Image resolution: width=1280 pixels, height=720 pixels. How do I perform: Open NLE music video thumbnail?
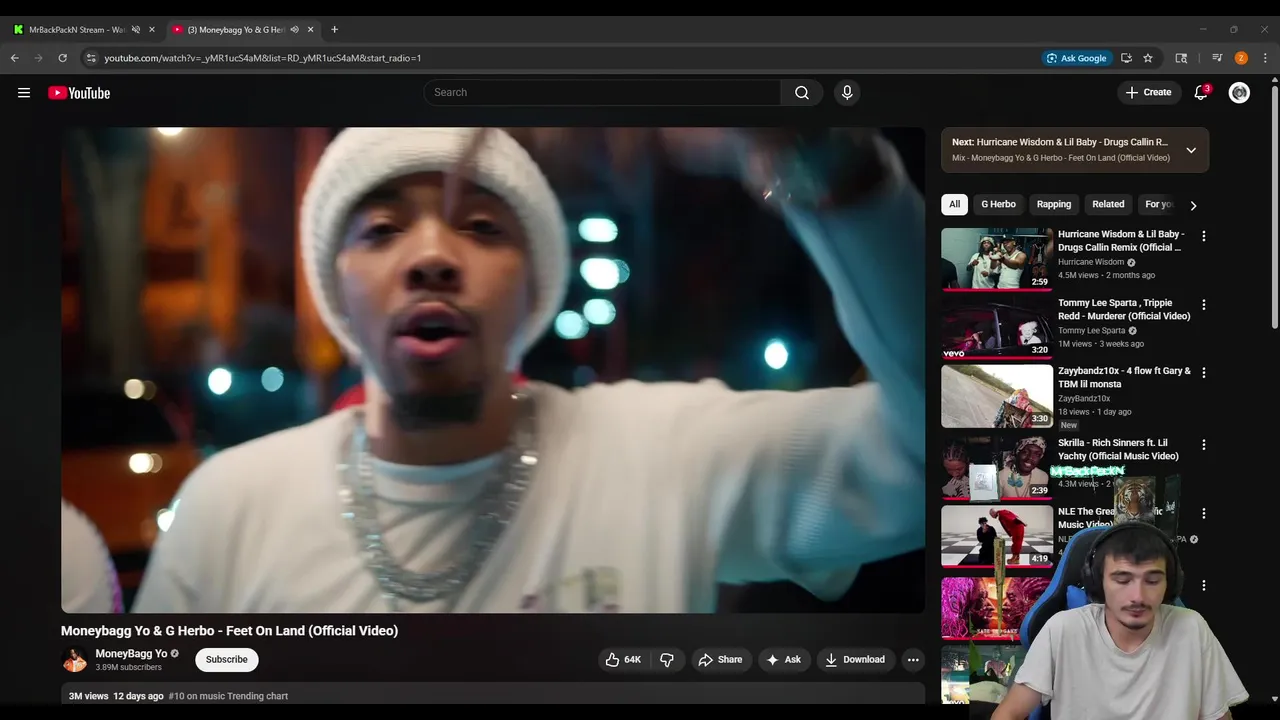(x=997, y=536)
